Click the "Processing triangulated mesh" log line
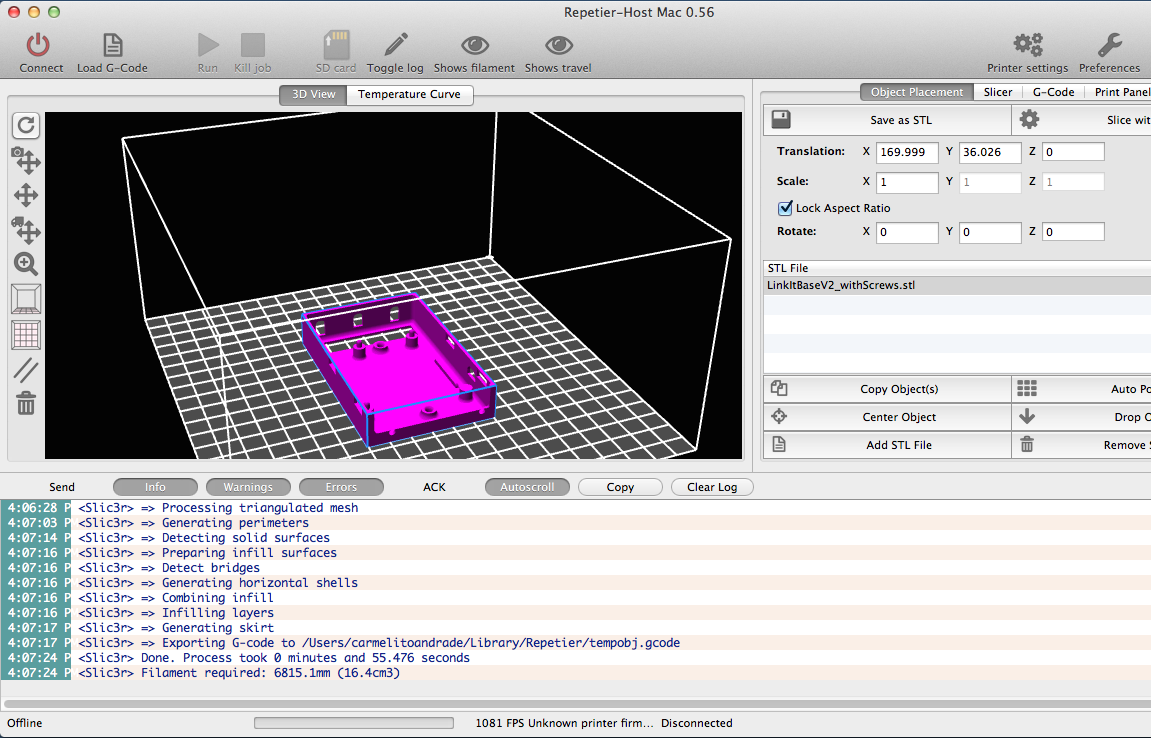Screen dimensions: 1151x738 click(576, 507)
